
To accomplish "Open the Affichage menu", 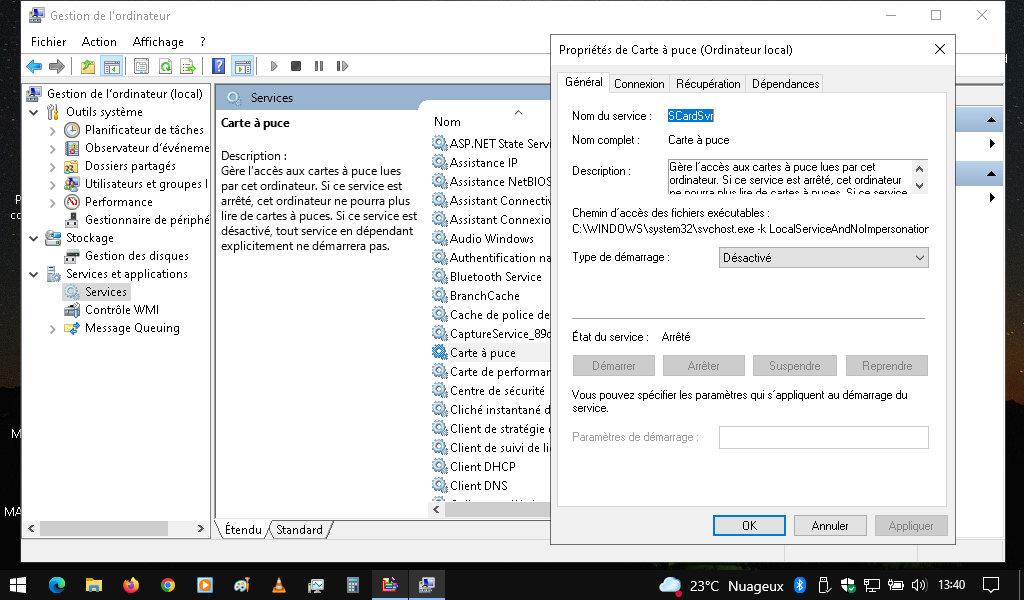I will tap(158, 42).
